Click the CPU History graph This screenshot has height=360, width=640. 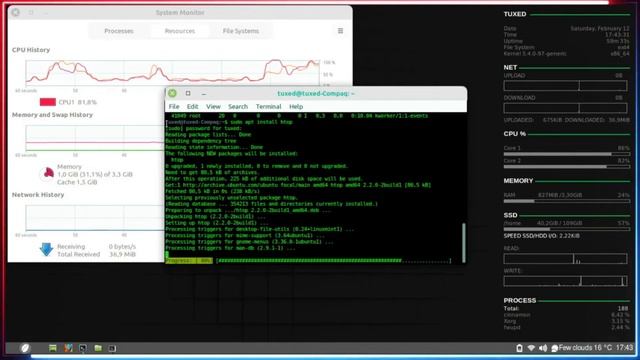pos(173,73)
